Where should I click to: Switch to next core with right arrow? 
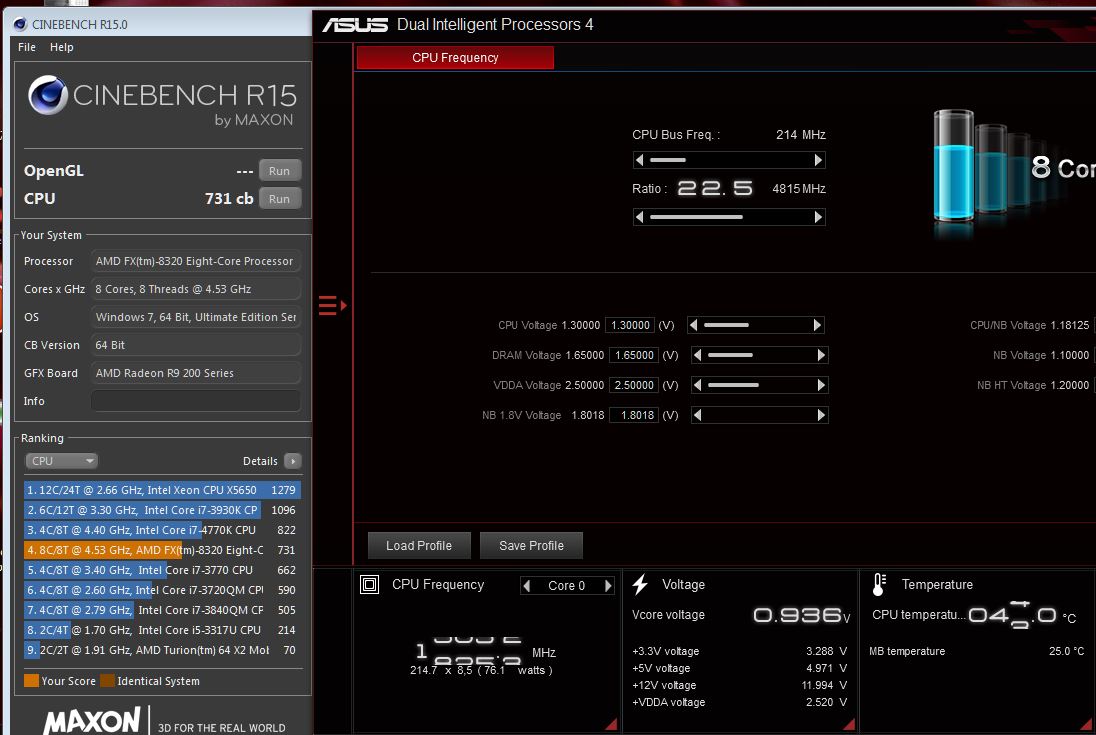(x=608, y=585)
